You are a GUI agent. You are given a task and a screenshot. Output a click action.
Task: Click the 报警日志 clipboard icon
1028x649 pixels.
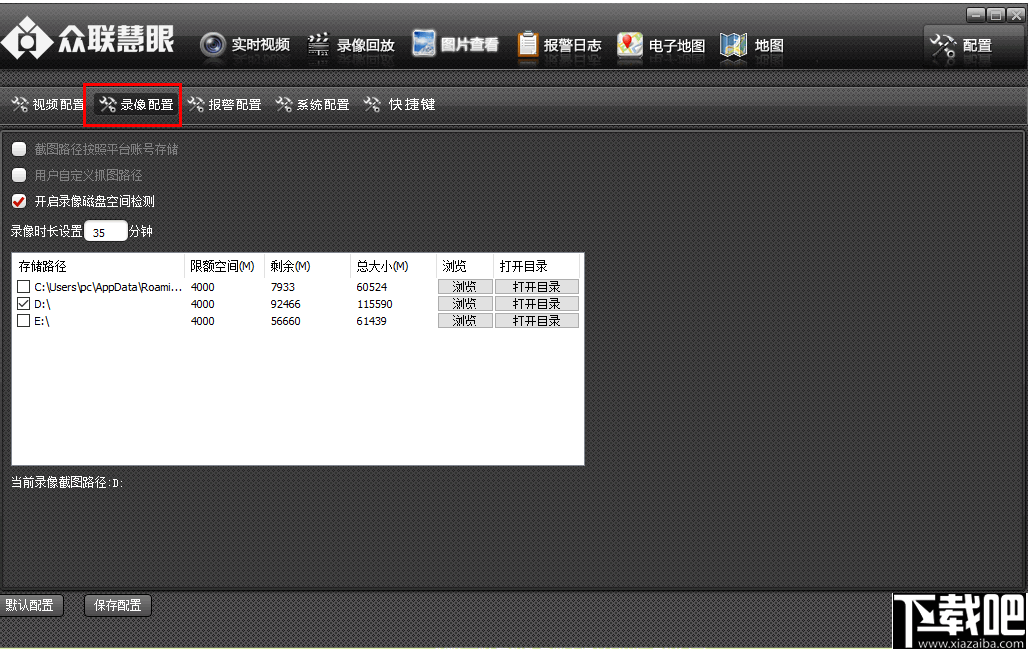(528, 44)
